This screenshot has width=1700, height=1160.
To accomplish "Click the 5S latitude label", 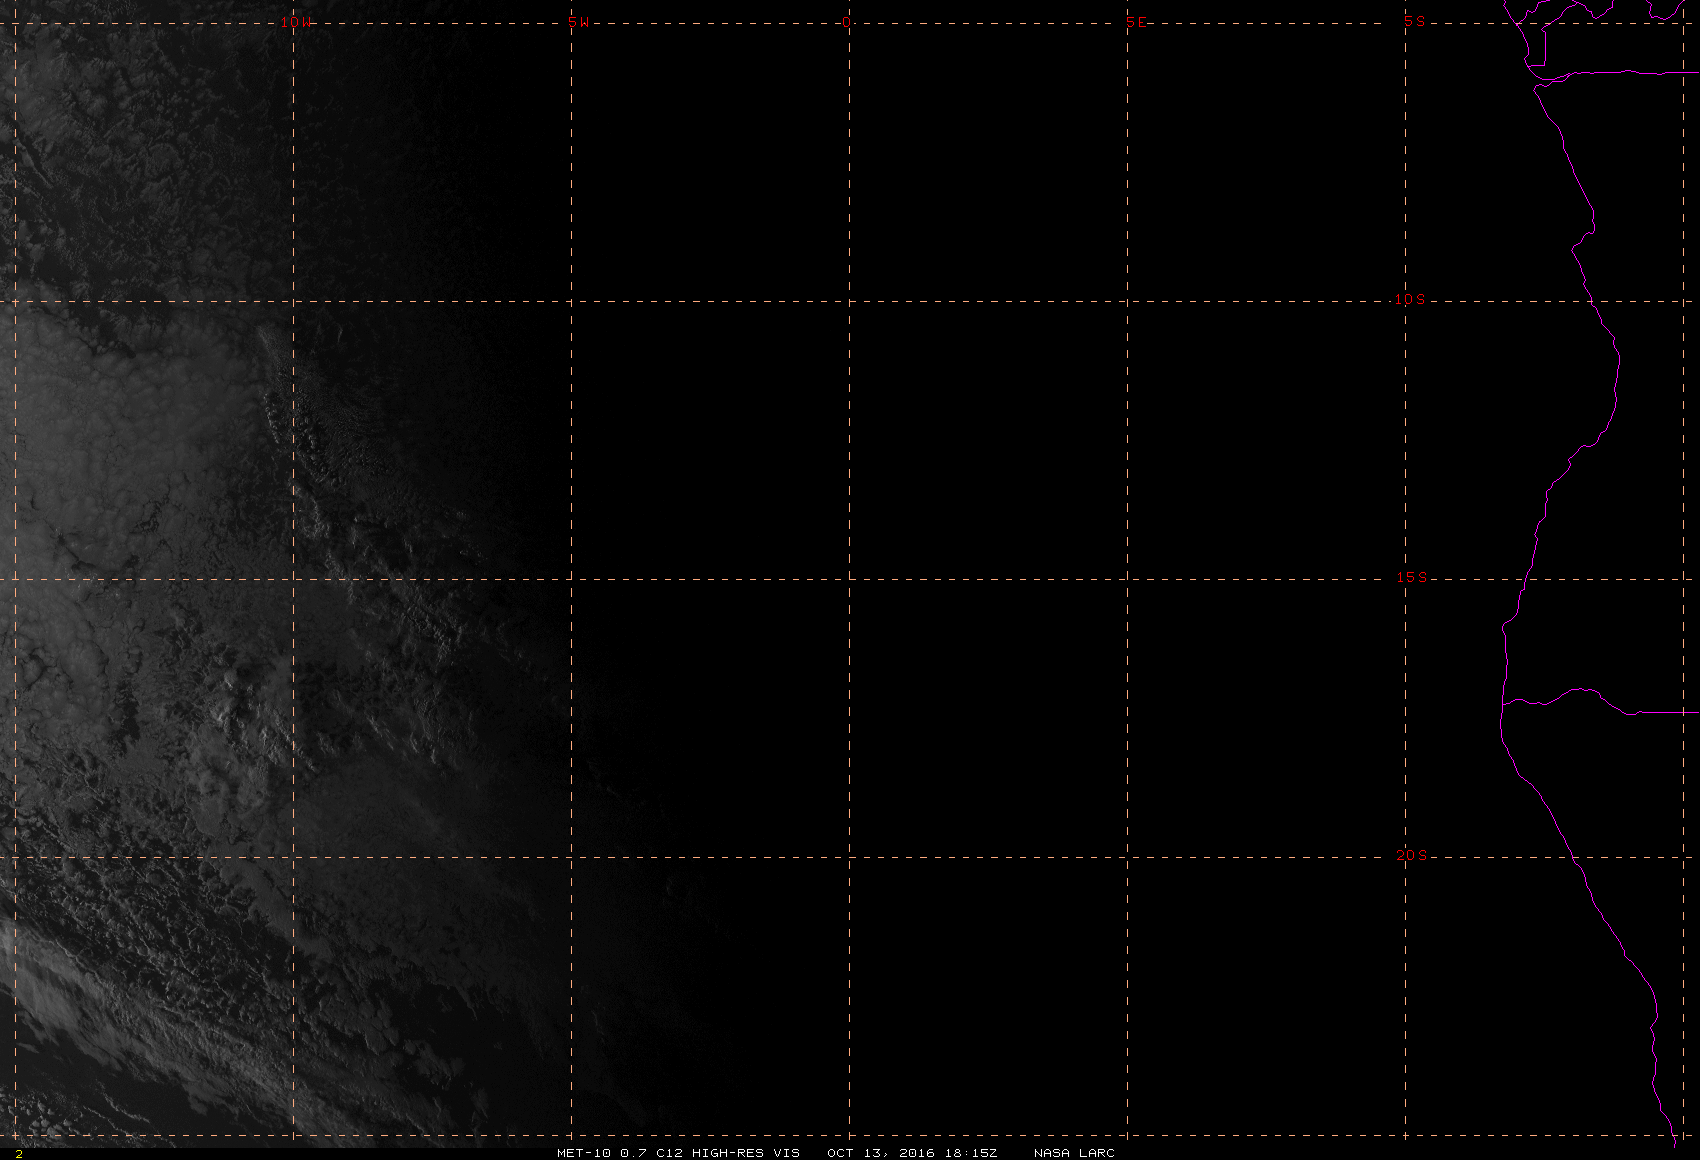I will tap(1414, 21).
